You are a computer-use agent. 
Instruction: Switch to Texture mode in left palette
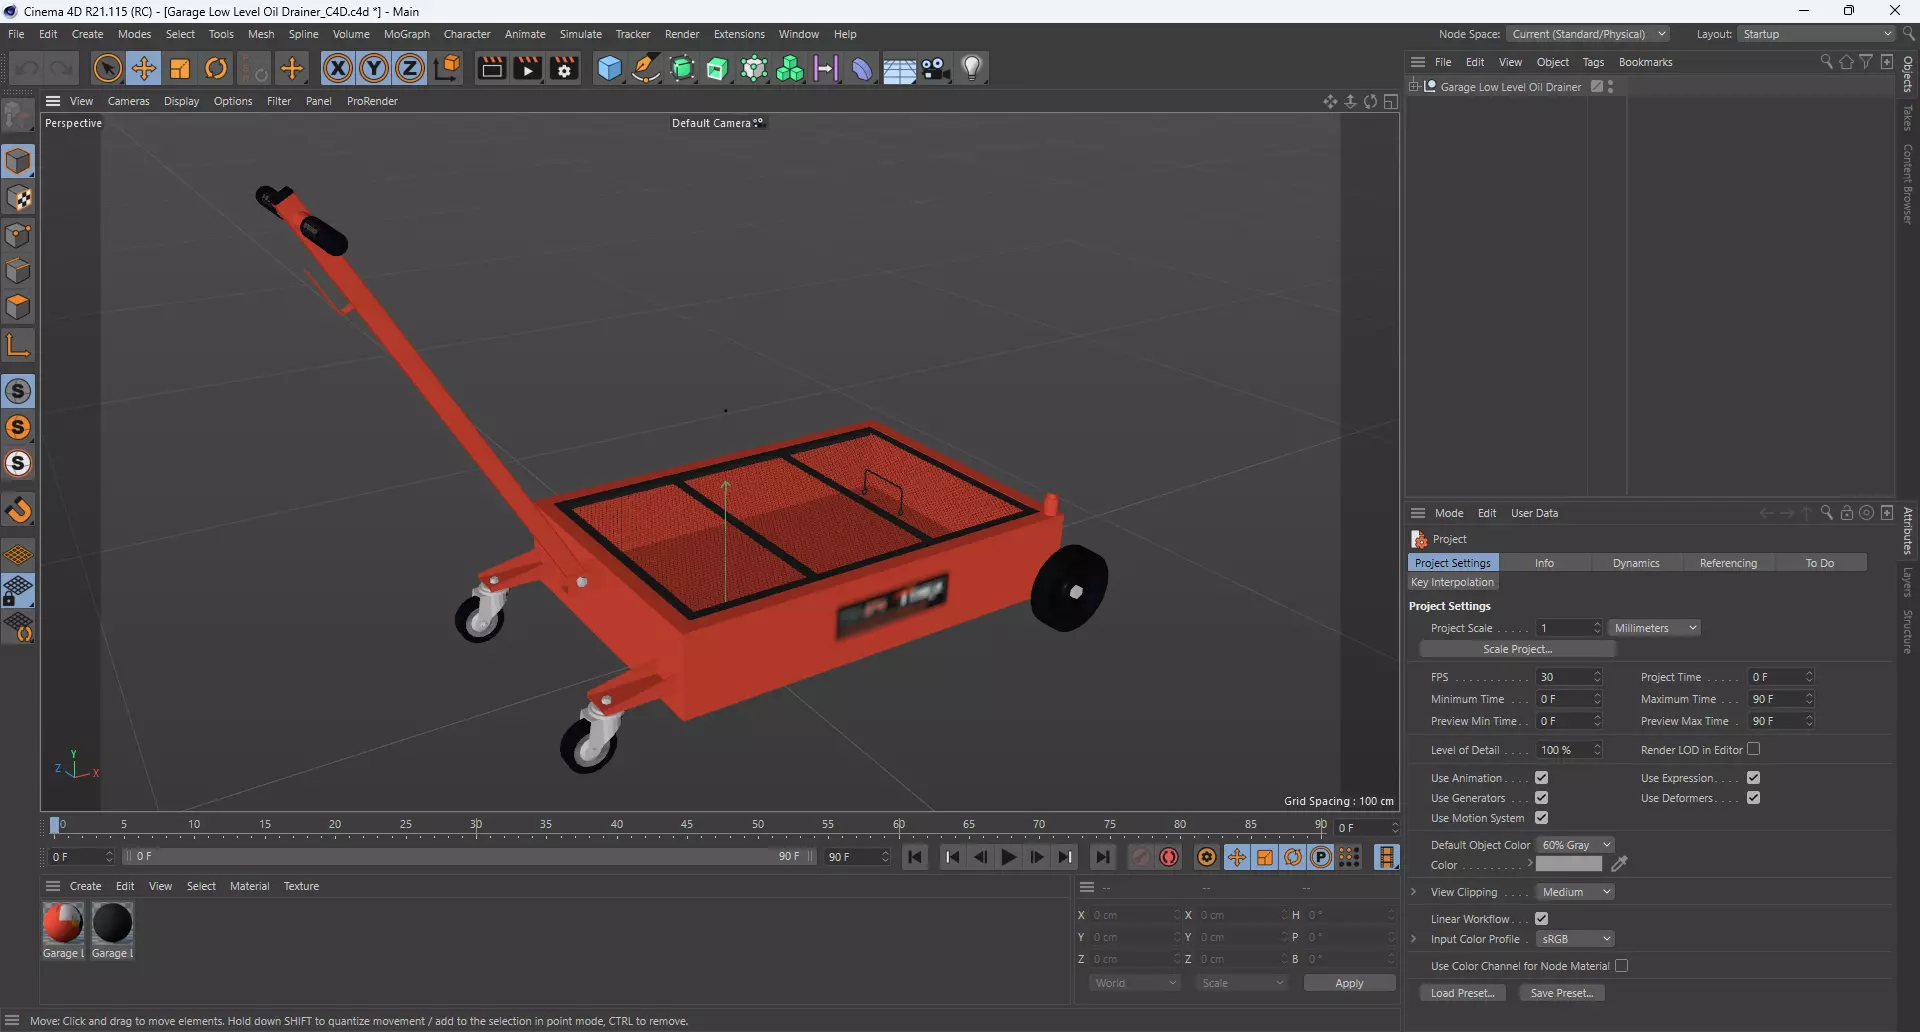tap(18, 198)
